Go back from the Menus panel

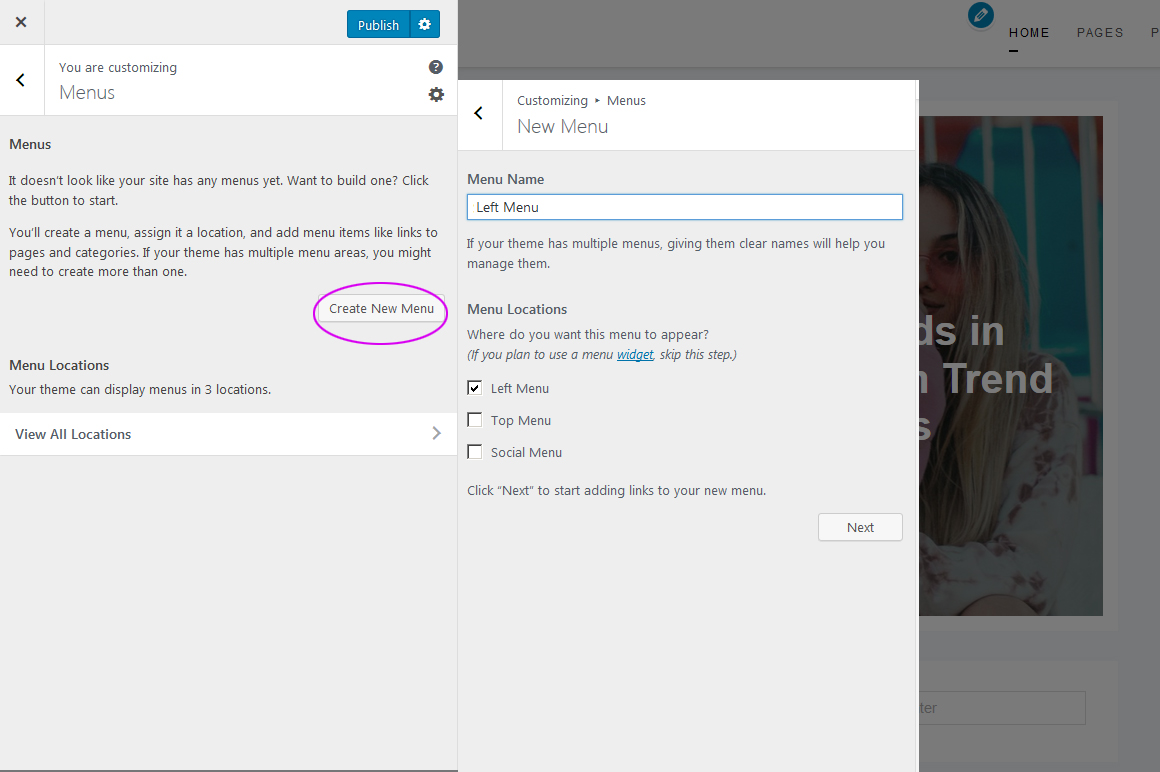click(21, 80)
